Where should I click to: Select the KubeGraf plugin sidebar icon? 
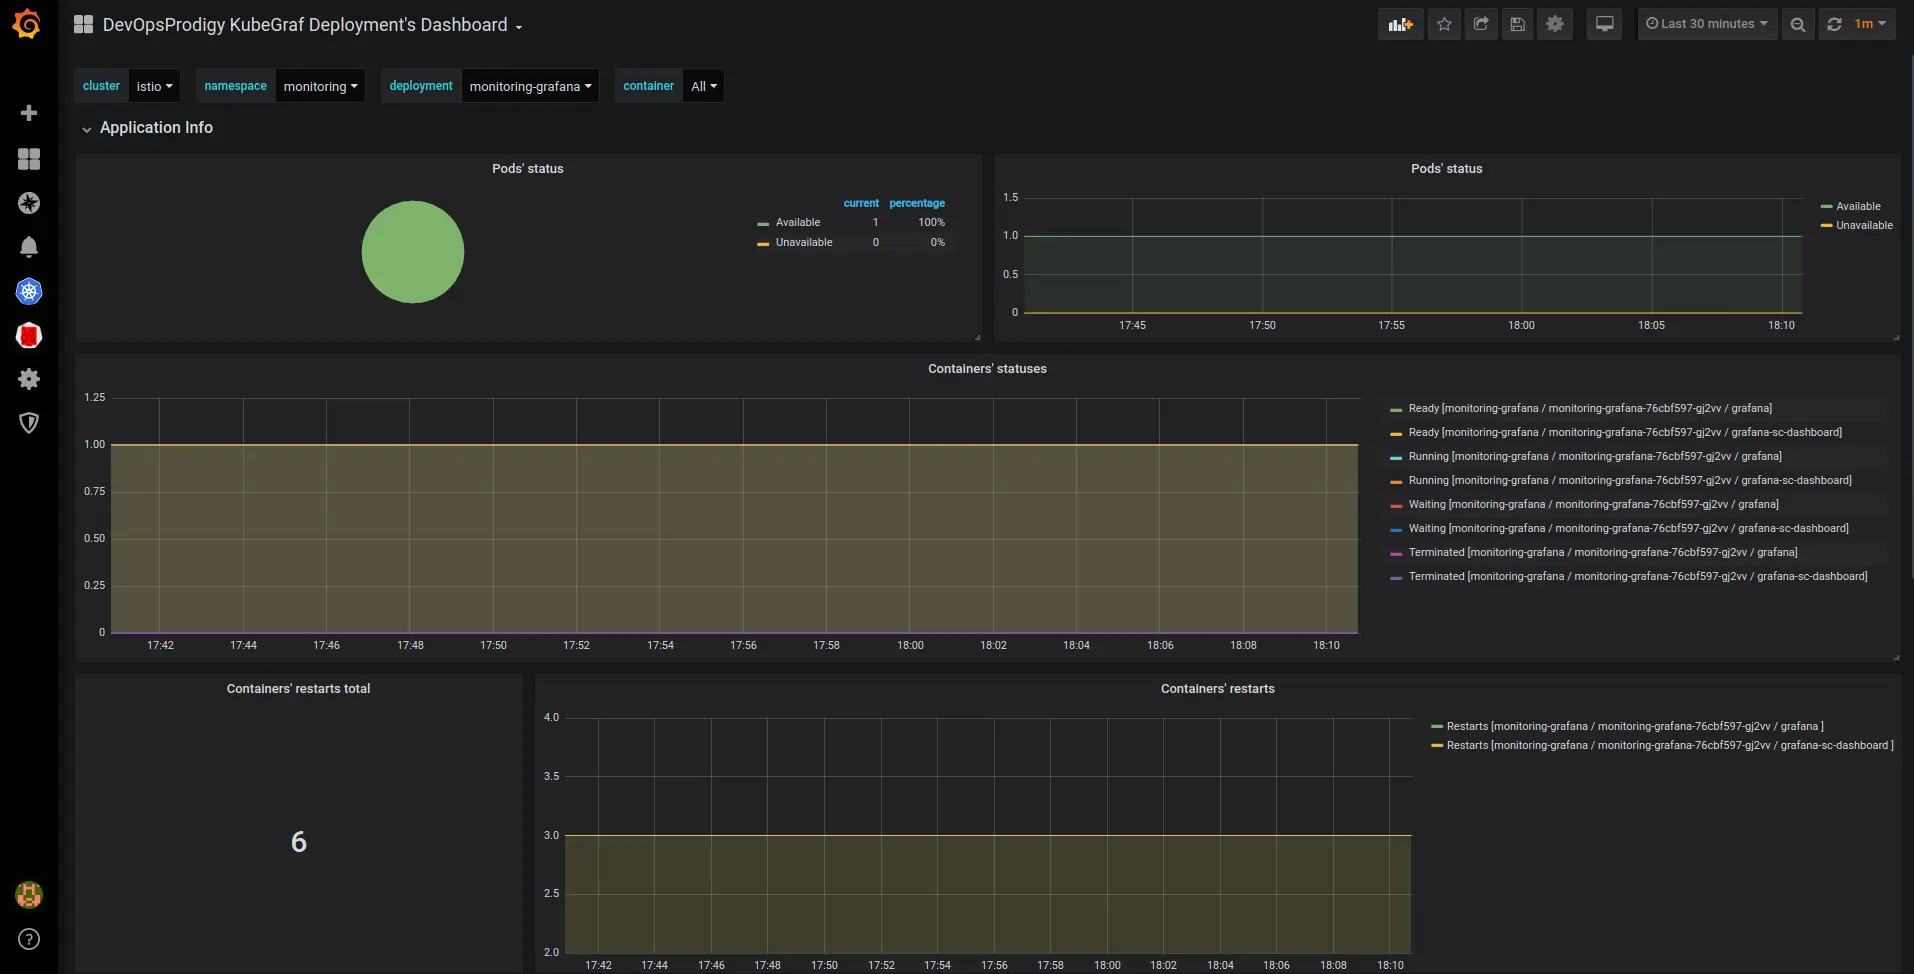[x=29, y=291]
